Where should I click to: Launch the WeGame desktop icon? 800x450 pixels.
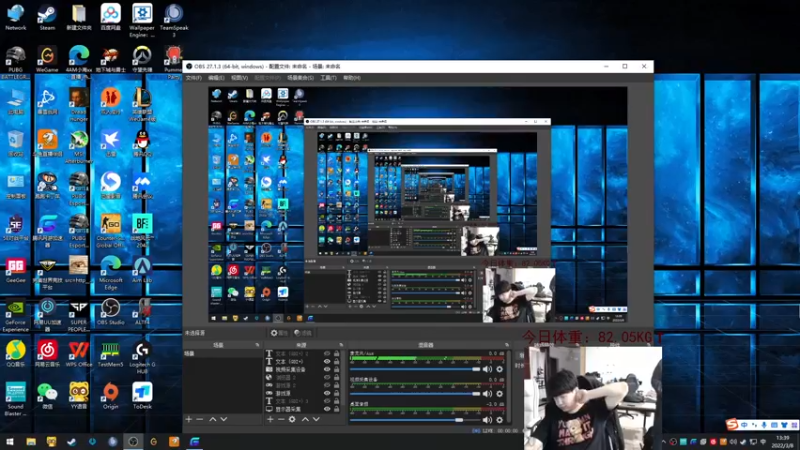pyautogui.click(x=47, y=59)
